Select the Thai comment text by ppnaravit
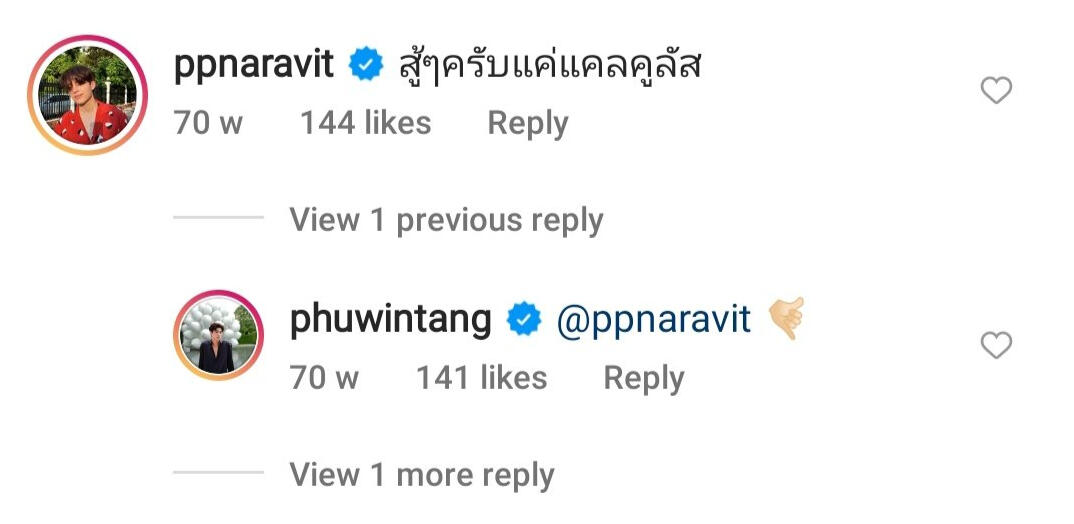 (550, 64)
